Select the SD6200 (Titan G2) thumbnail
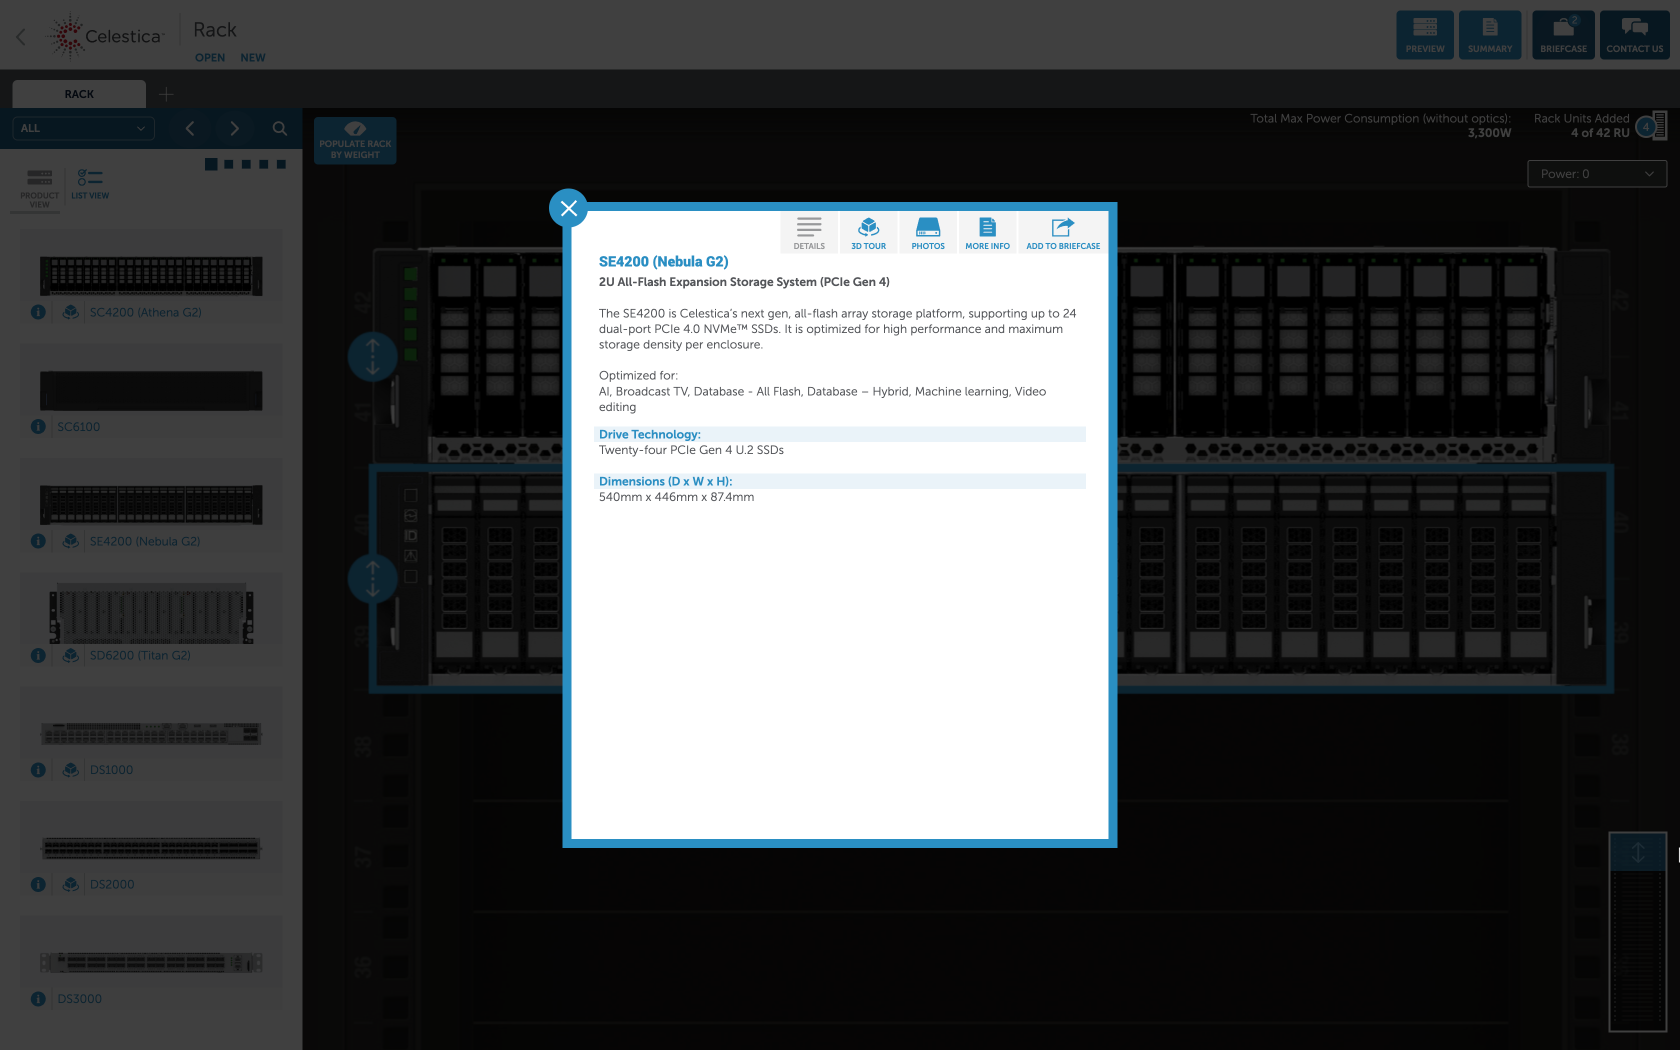The width and height of the screenshot is (1680, 1050). [x=151, y=615]
